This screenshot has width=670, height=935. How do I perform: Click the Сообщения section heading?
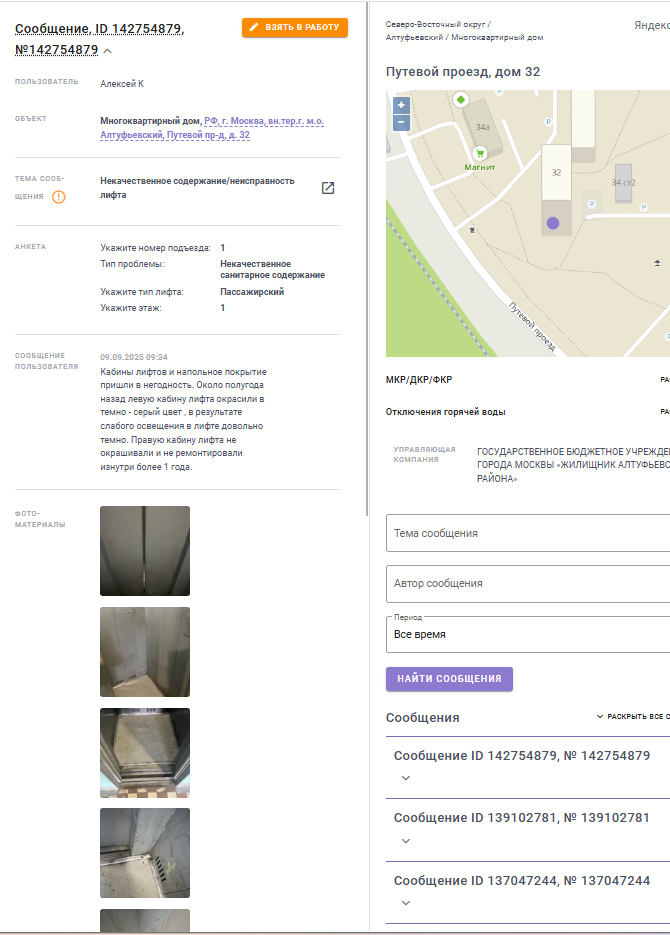tap(423, 718)
